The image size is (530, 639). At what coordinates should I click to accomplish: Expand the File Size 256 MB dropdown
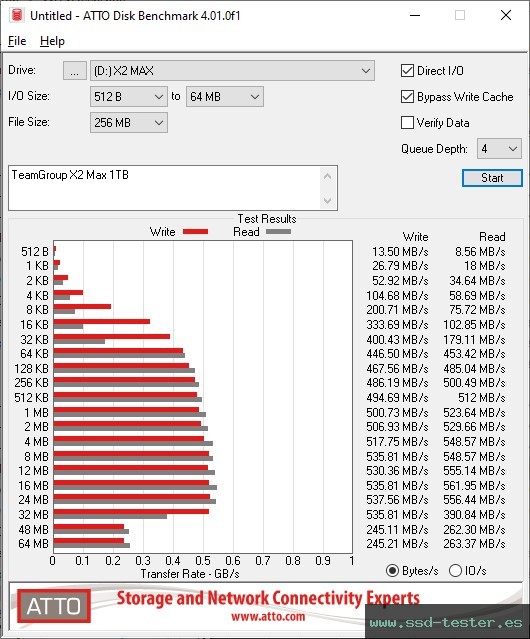(129, 123)
